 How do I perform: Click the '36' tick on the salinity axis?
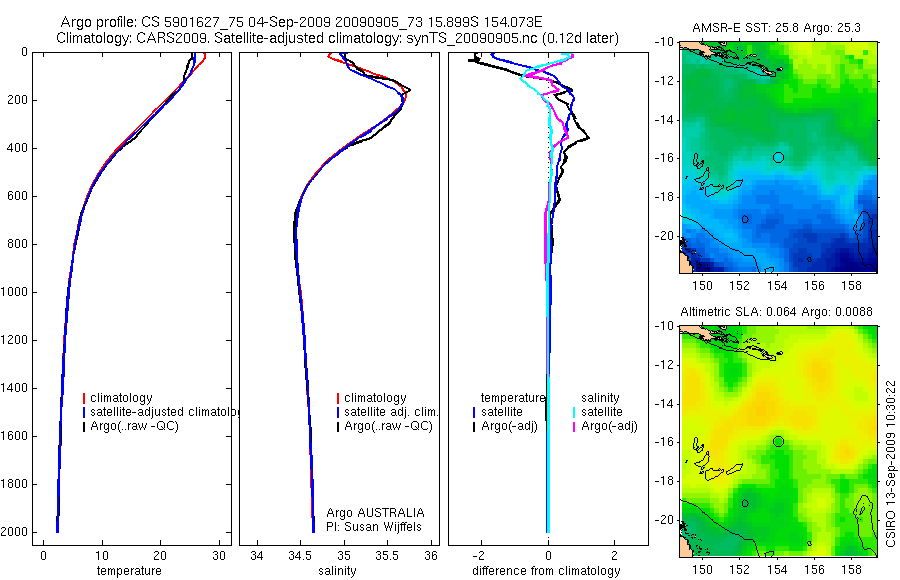[x=430, y=556]
